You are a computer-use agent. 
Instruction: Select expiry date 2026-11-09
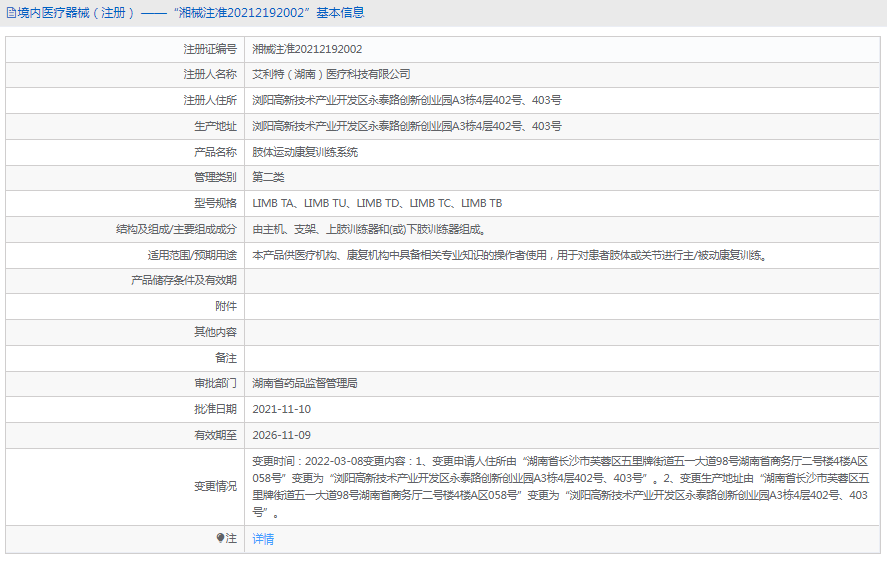click(x=282, y=435)
